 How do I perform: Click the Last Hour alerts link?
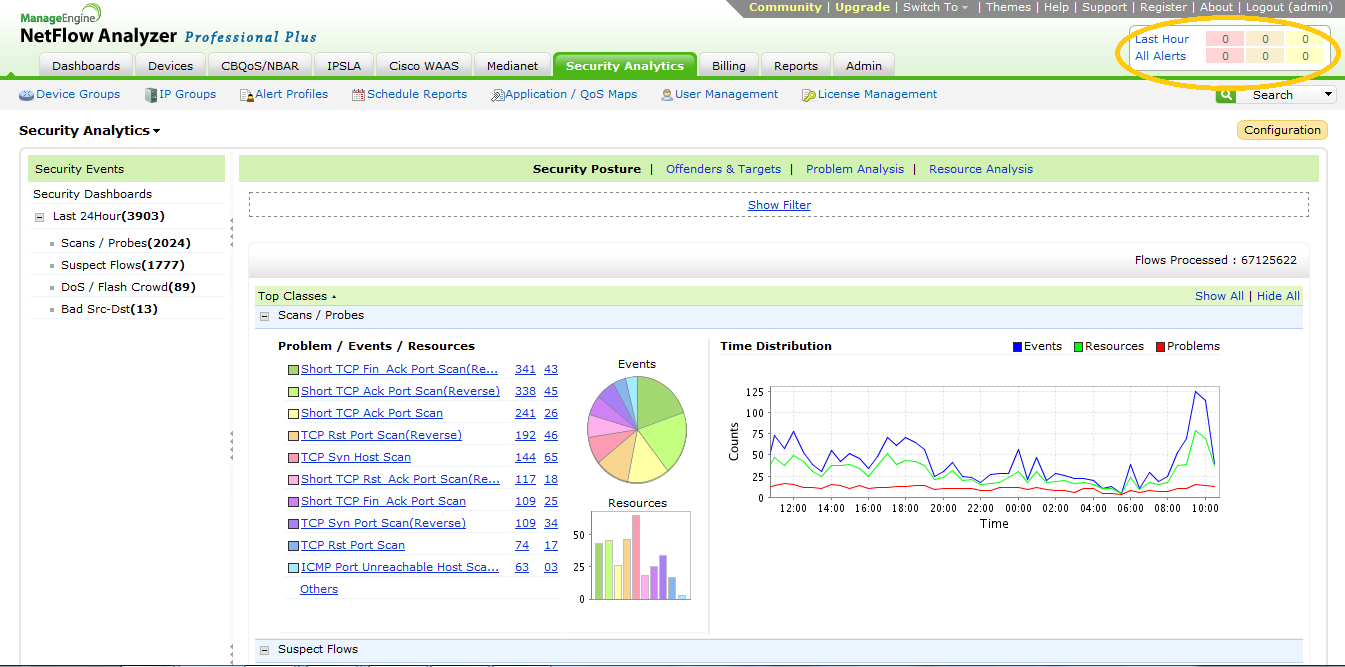[x=1162, y=39]
